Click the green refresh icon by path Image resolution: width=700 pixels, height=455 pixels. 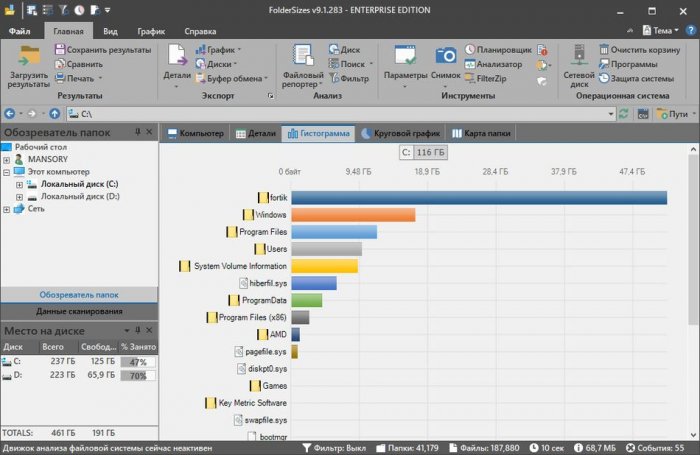tap(624, 114)
